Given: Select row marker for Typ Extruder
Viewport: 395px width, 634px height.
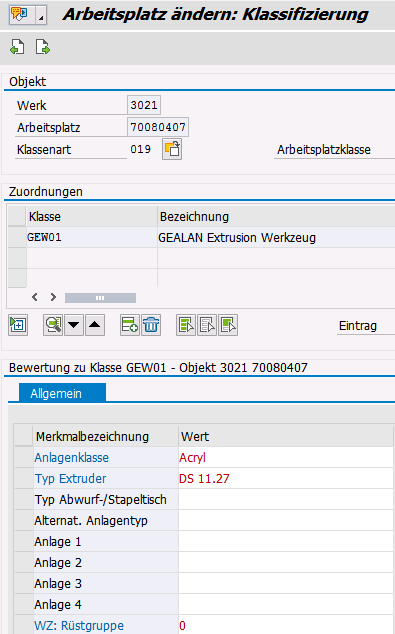Looking at the screenshot, I should point(24,479).
